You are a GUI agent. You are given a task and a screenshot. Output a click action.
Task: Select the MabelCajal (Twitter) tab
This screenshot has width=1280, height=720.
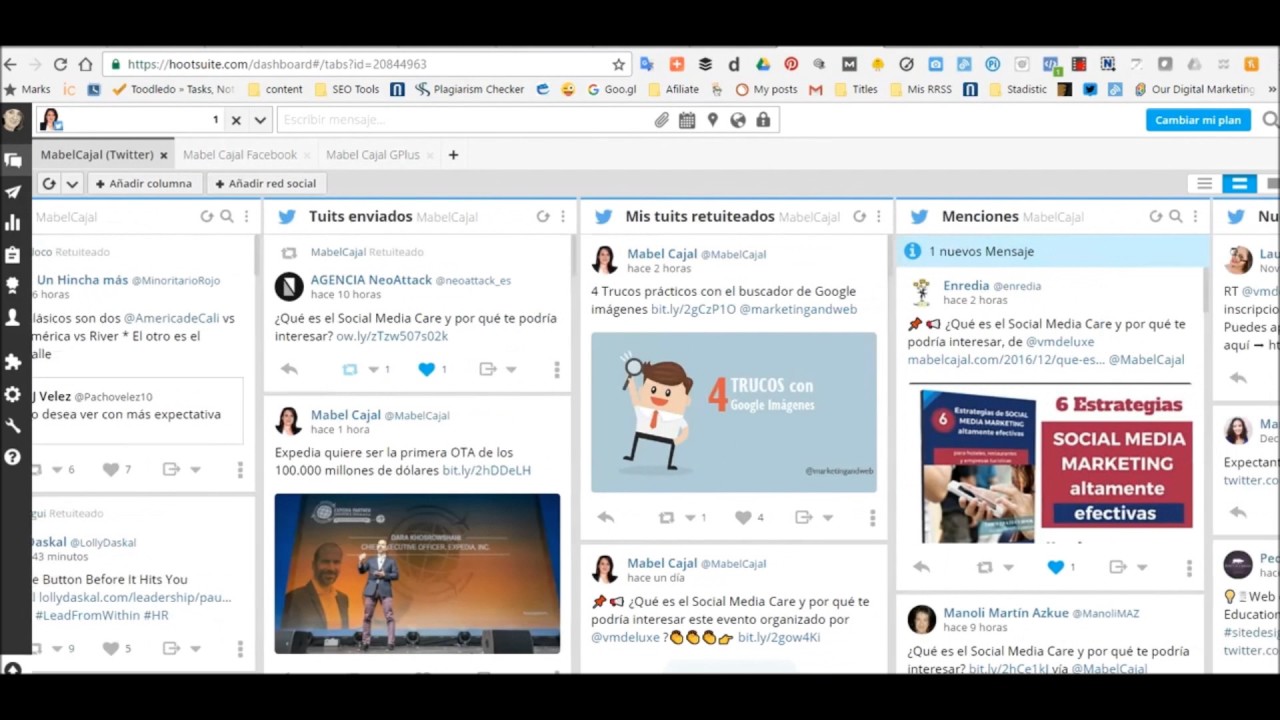[97, 155]
